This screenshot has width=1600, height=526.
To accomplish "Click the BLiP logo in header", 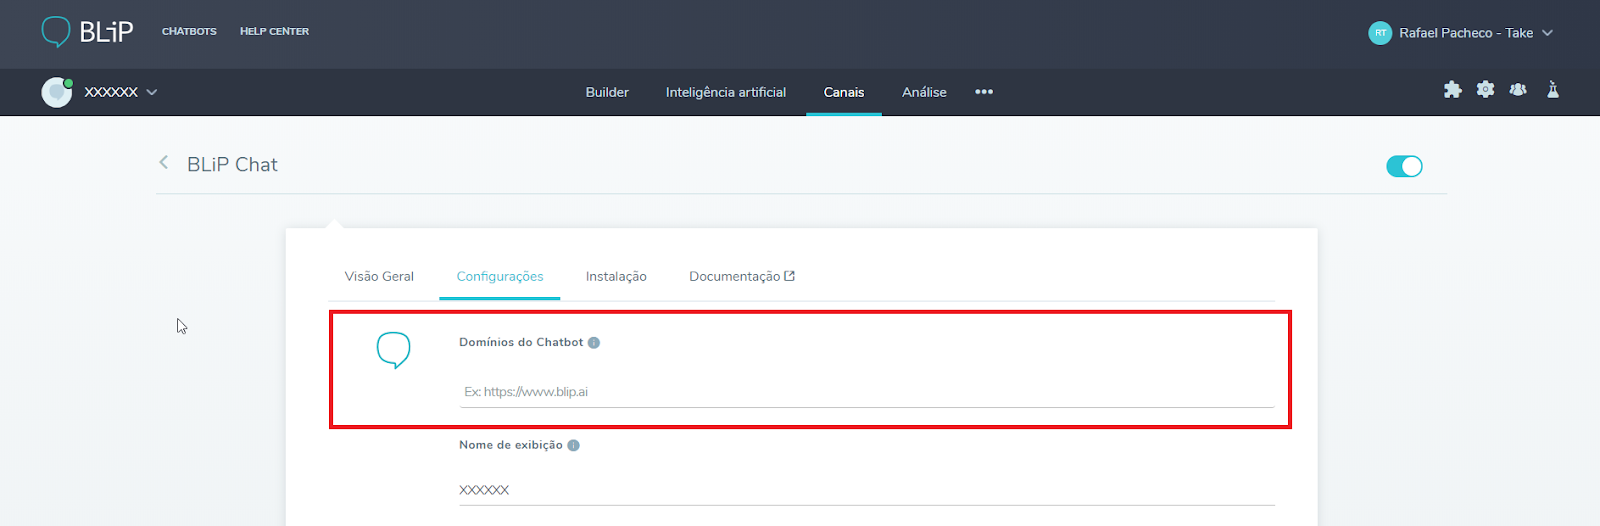I will tap(87, 32).
